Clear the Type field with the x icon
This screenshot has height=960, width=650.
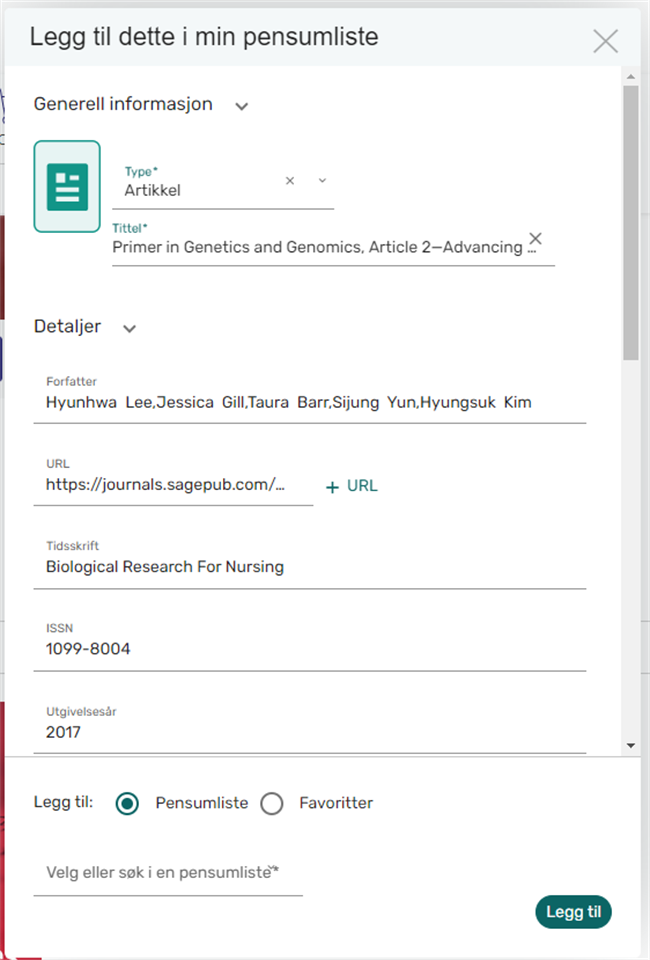point(290,181)
